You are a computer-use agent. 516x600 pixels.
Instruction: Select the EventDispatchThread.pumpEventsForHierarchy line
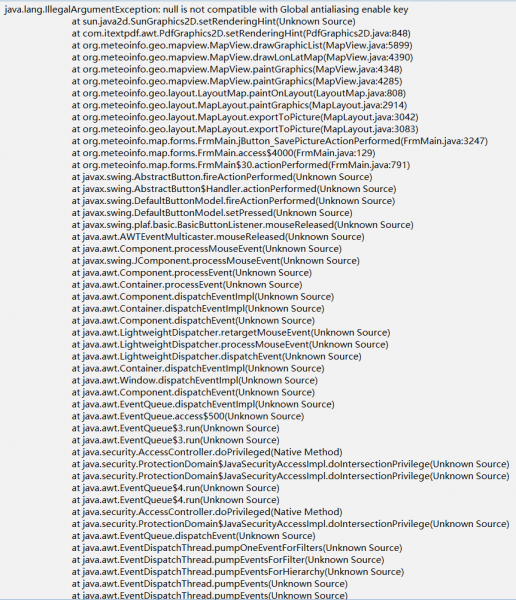(x=238, y=572)
